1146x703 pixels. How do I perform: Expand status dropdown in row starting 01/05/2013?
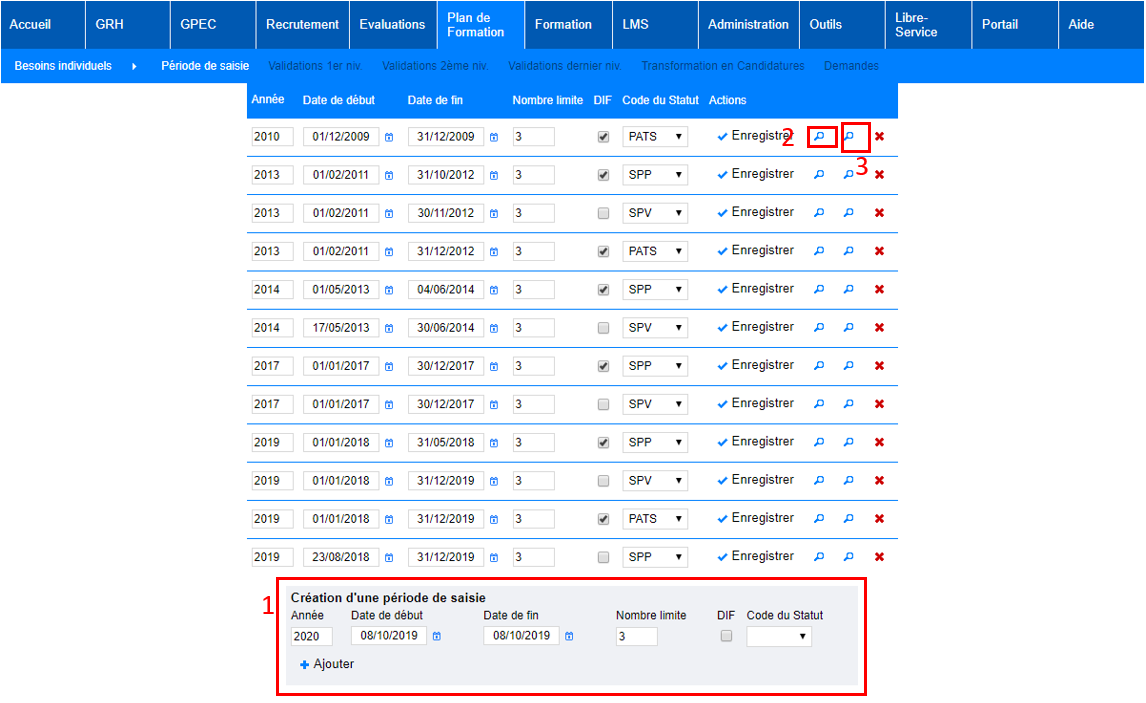(x=655, y=290)
